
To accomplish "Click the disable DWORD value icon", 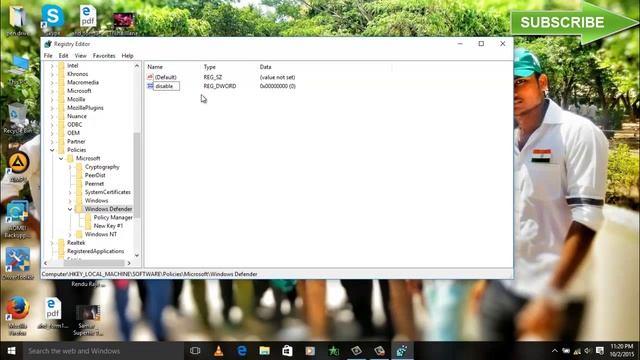I will 150,86.
